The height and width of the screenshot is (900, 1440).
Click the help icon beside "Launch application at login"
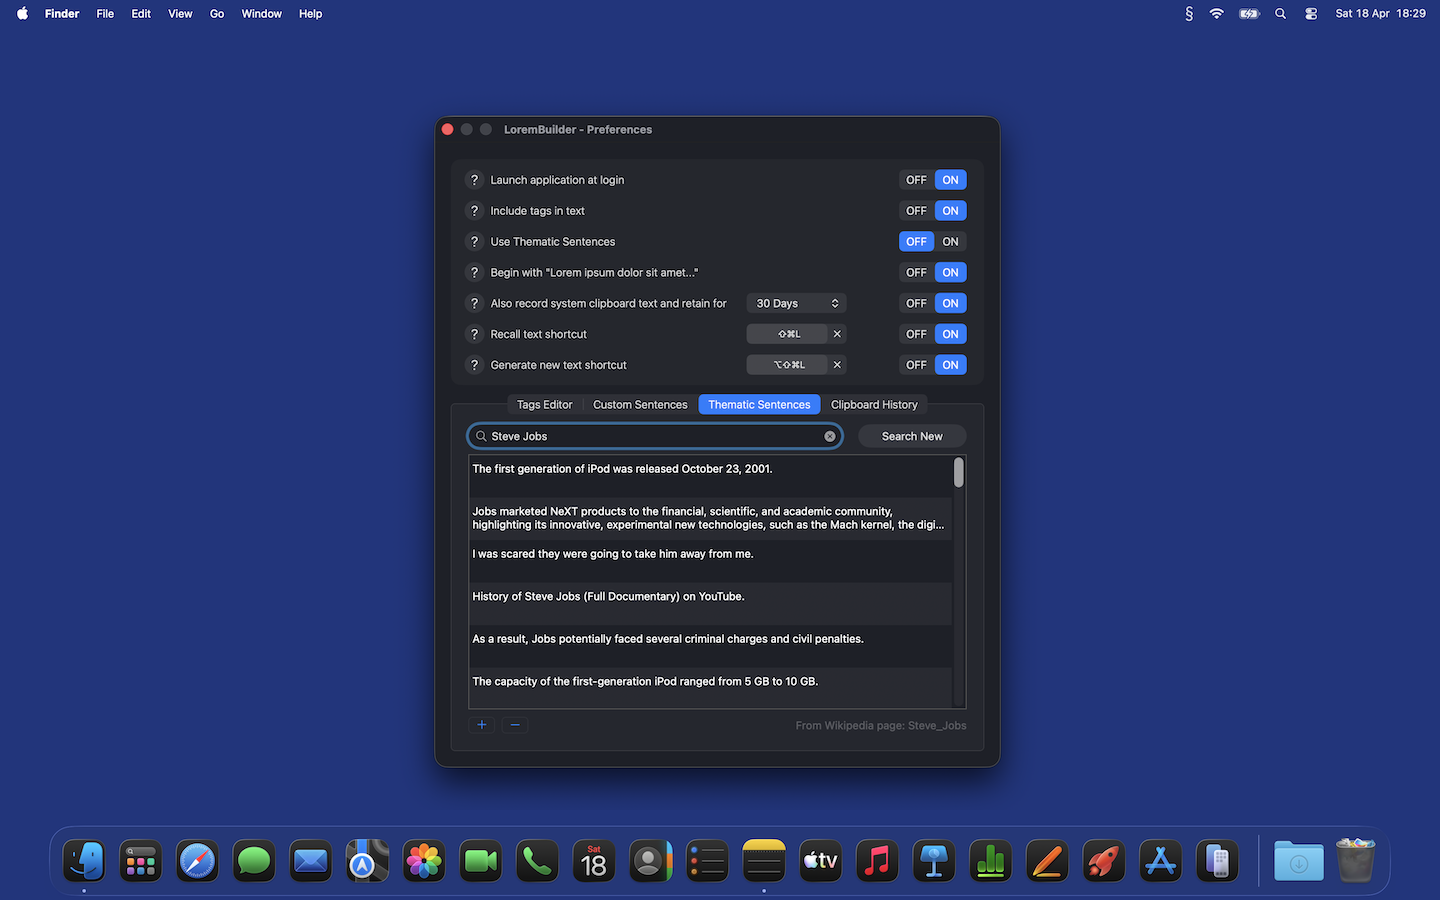point(474,180)
